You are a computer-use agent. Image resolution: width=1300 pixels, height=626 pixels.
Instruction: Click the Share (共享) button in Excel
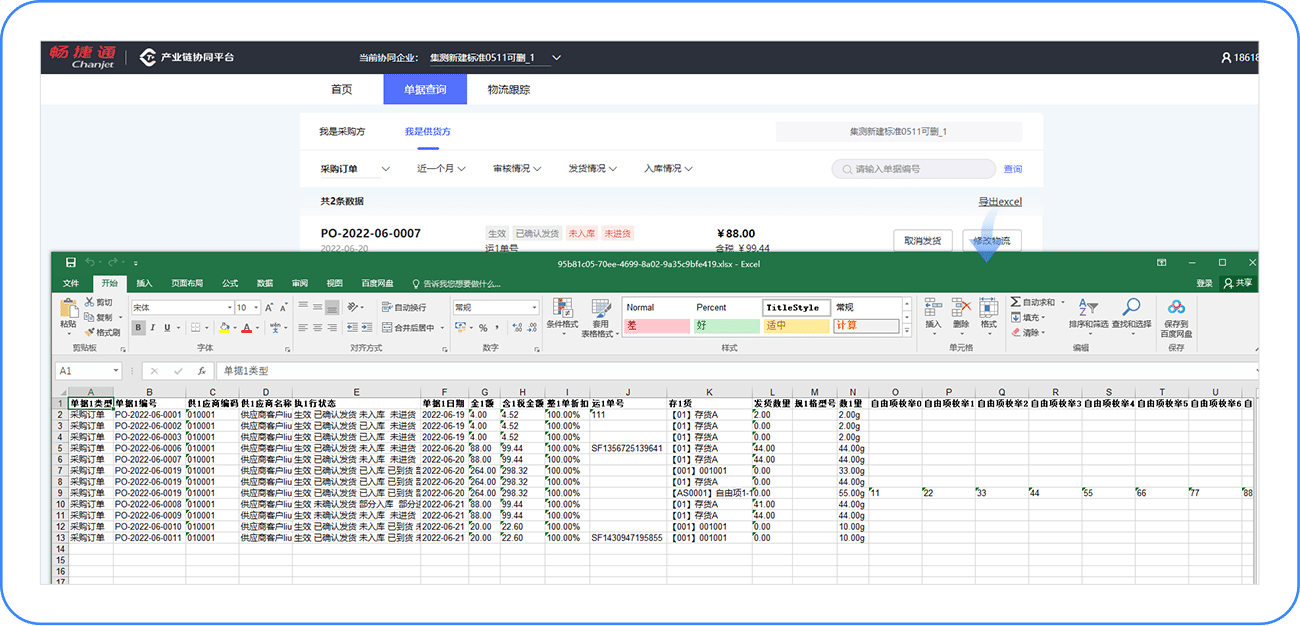pos(1240,283)
